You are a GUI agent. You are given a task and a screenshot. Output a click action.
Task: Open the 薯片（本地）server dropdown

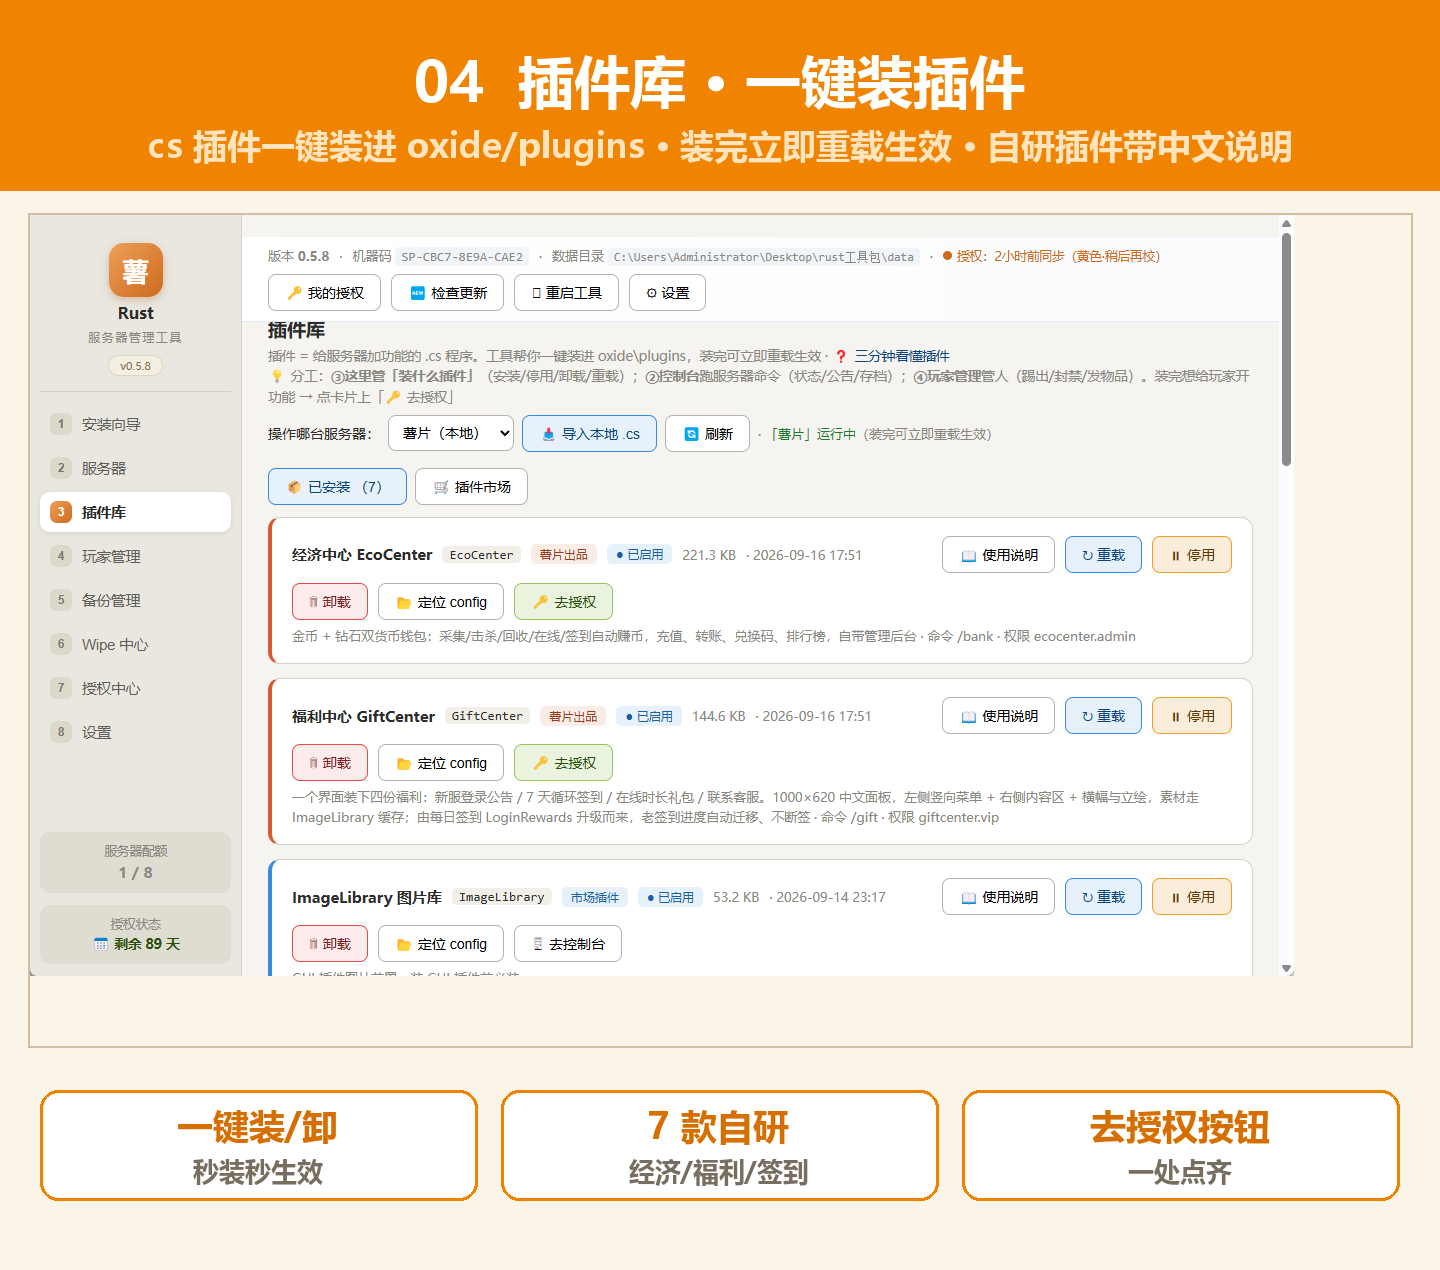tap(451, 433)
